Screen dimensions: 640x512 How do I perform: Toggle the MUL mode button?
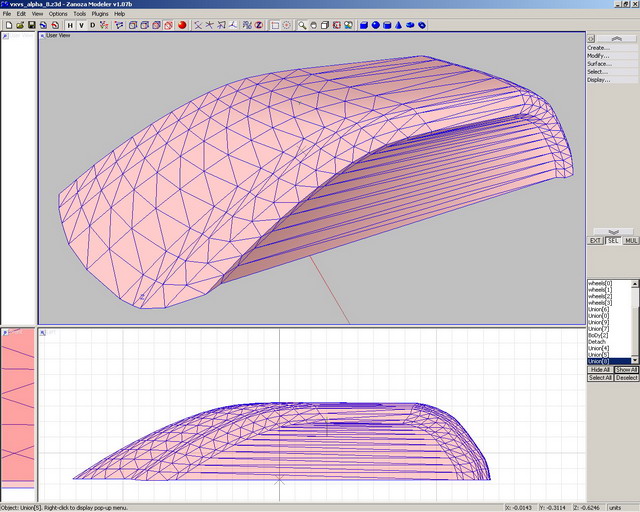coord(631,241)
